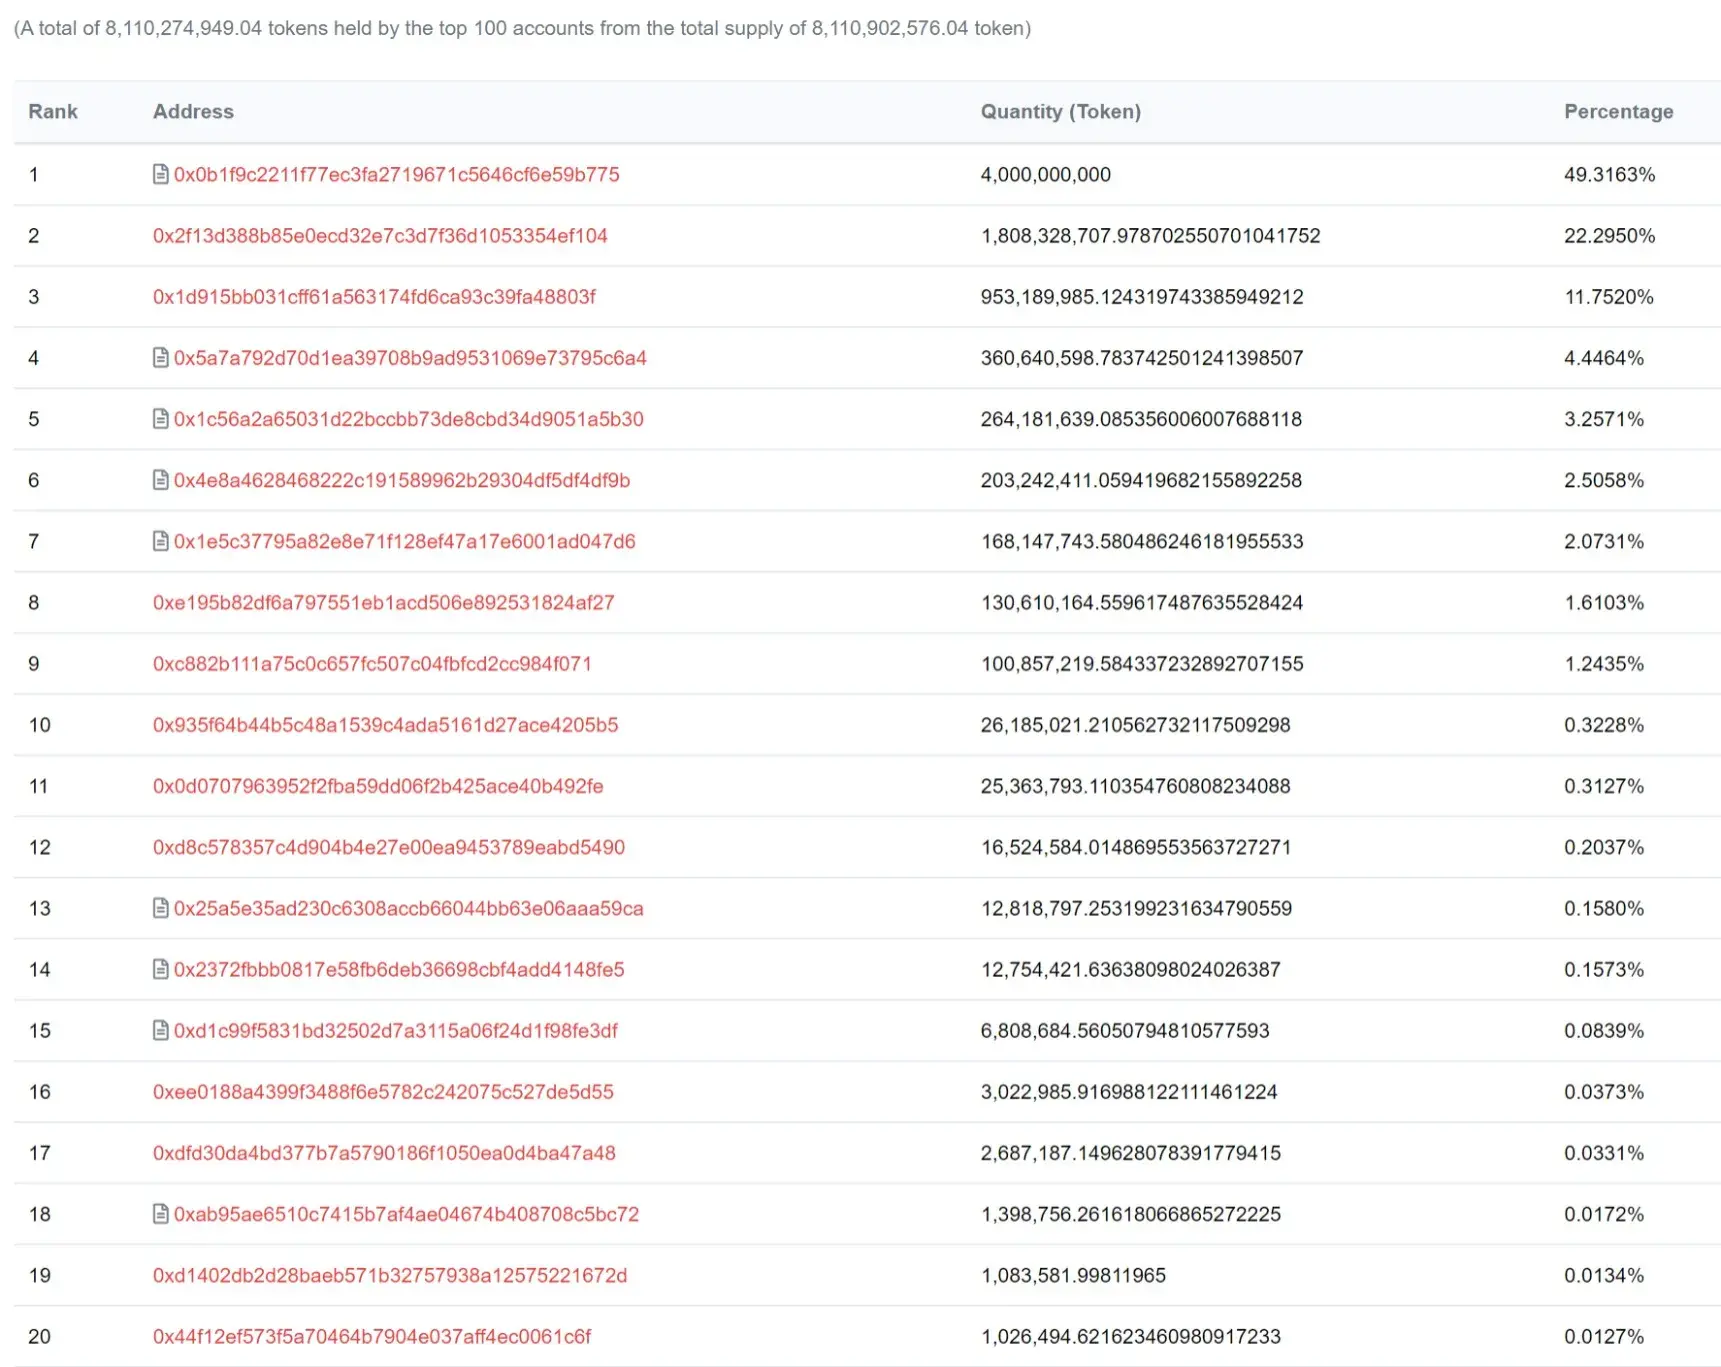Open rank 17 address 0xdfd30da4bd377b7a5790186f1050ea0d4ba47a48
The width and height of the screenshot is (1721, 1367).
(x=384, y=1153)
